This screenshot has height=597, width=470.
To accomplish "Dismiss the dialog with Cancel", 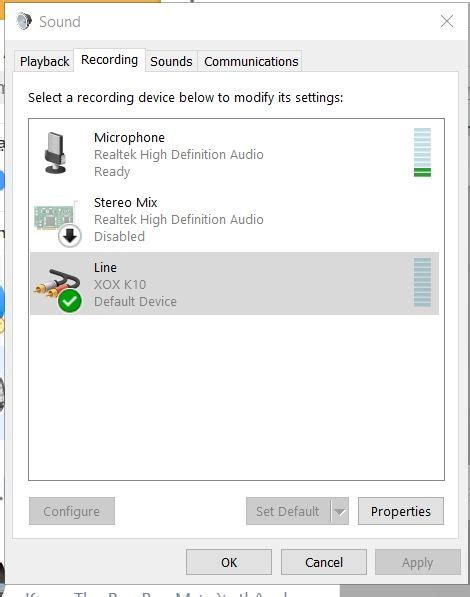I will [x=324, y=562].
